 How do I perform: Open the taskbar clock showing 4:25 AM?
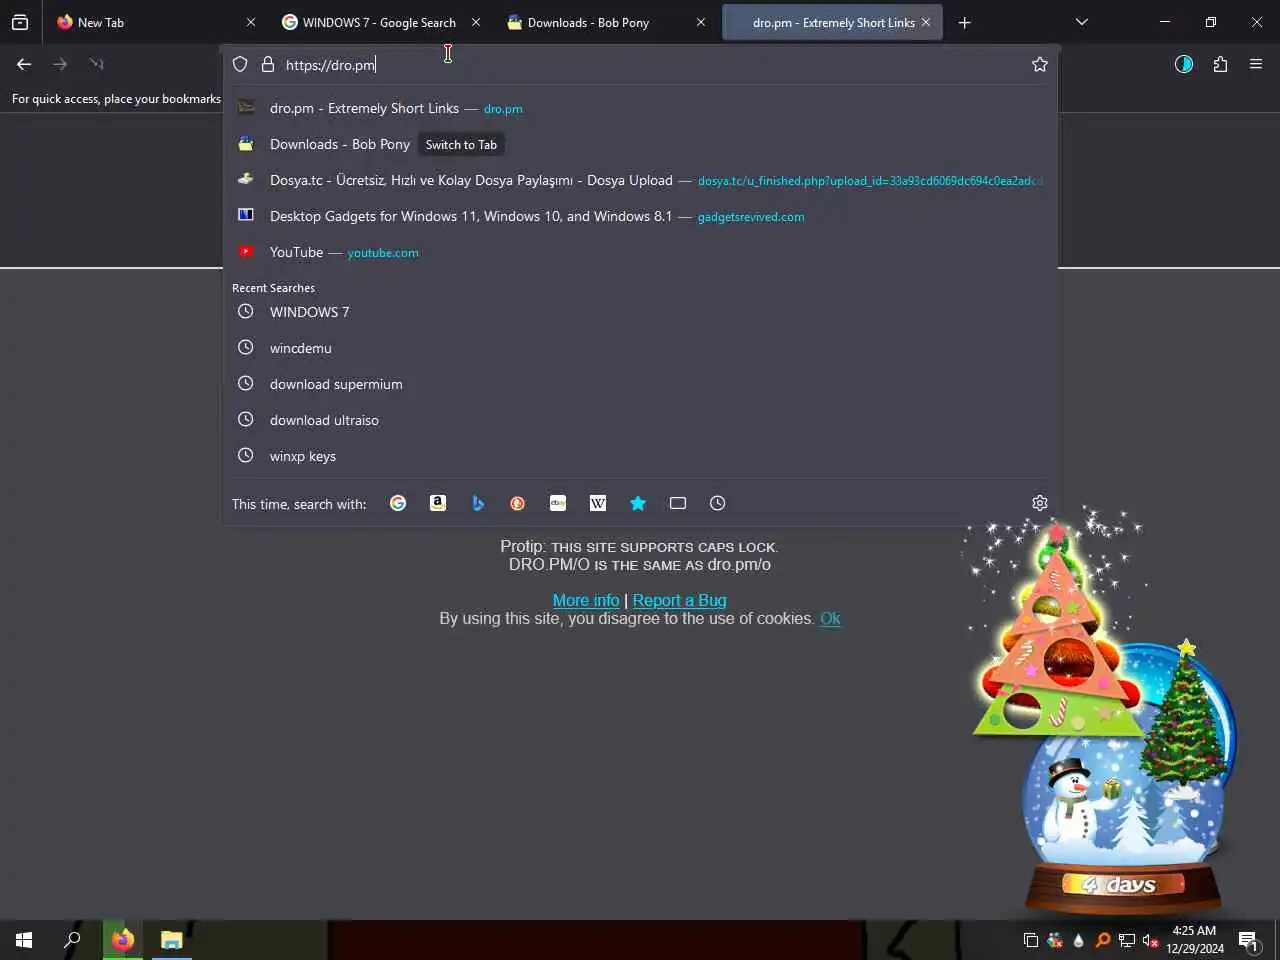(1195, 940)
